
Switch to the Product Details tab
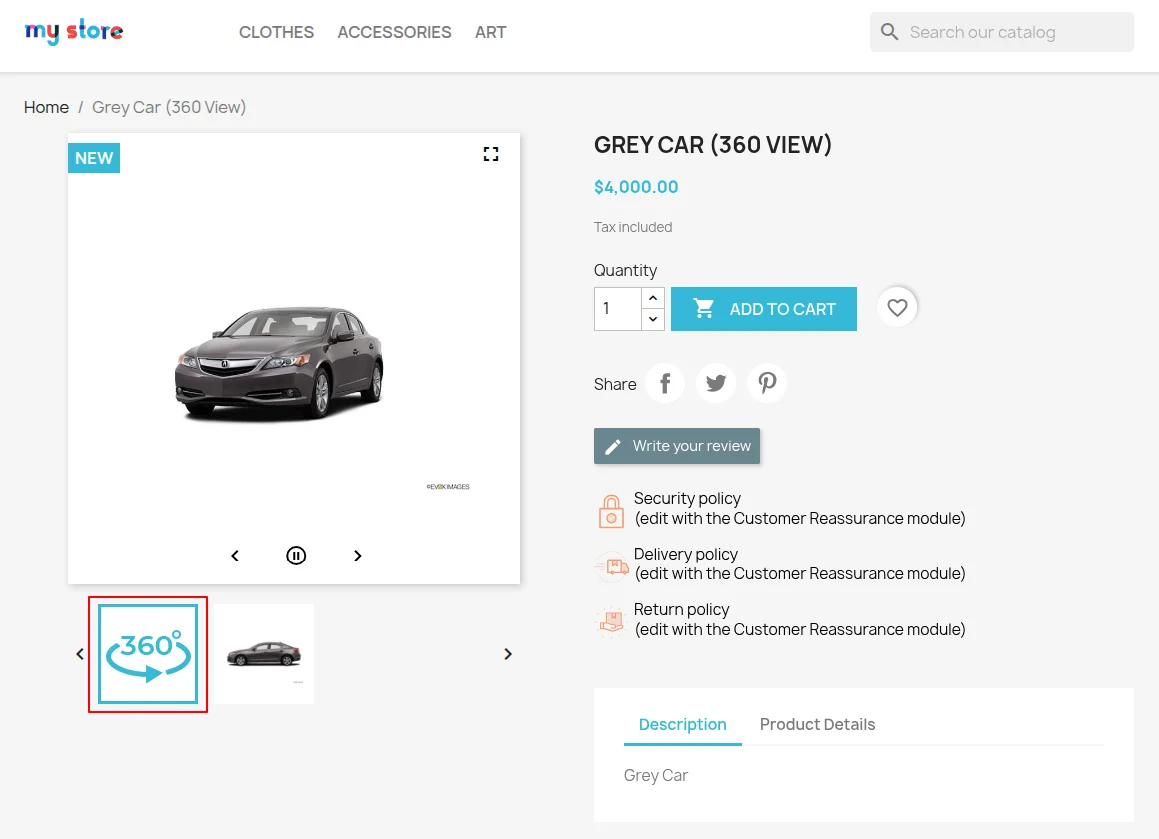point(817,724)
